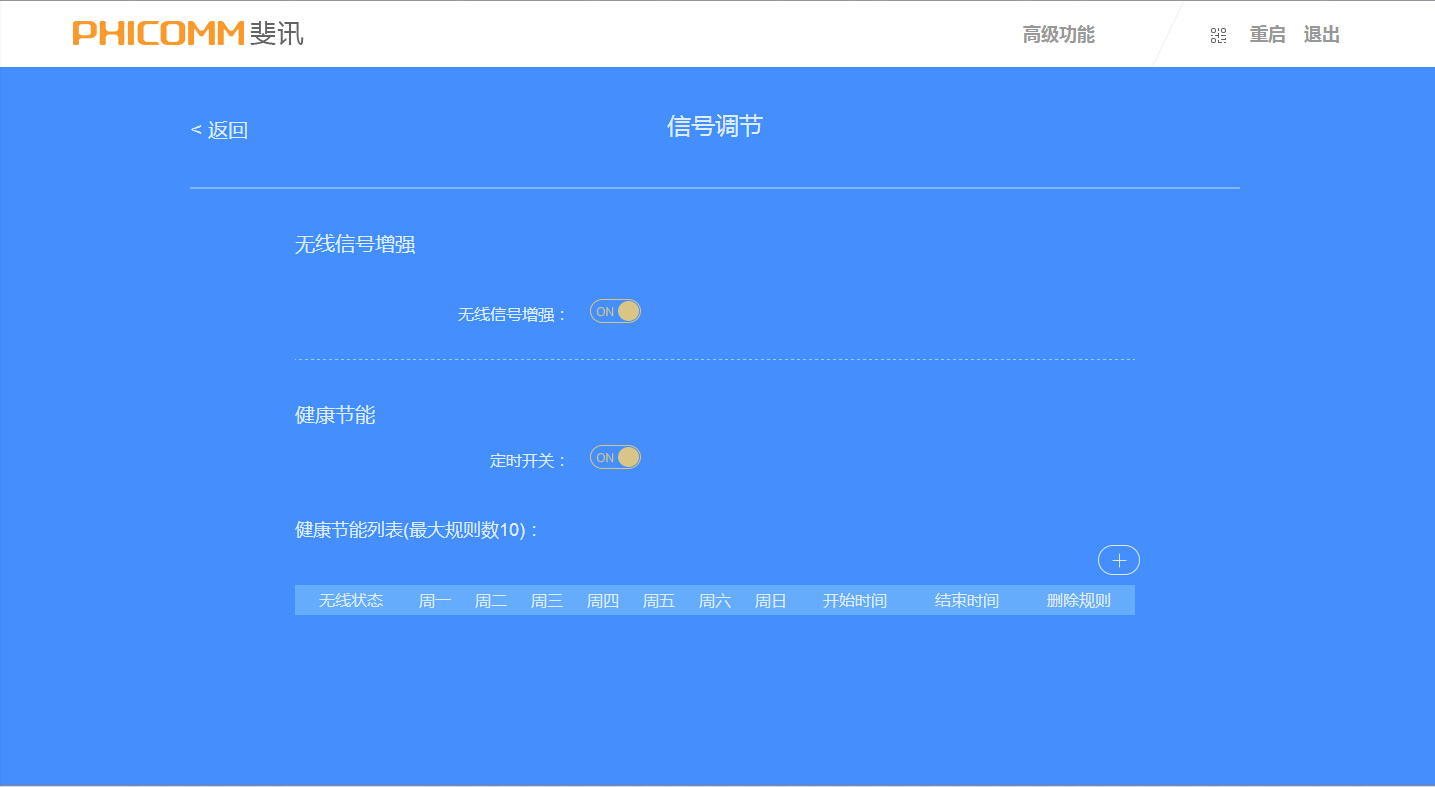The width and height of the screenshot is (1435, 787).
Task: Toggle wireless signal boost to OFF
Action: click(614, 311)
